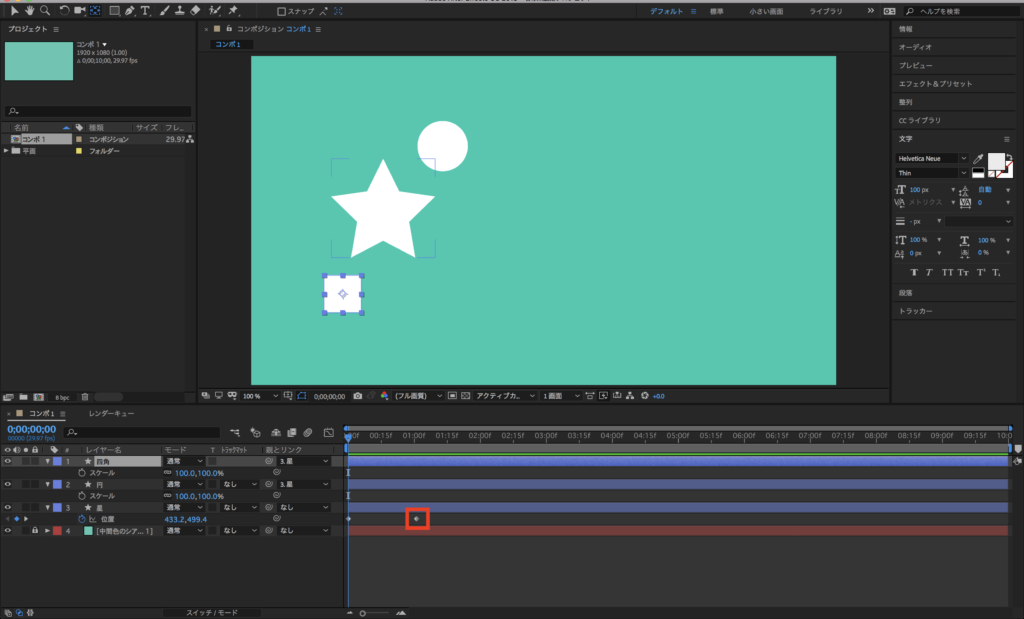1024x619 pixels.
Task: Click the snapshot camera icon below the viewer
Action: click(357, 395)
